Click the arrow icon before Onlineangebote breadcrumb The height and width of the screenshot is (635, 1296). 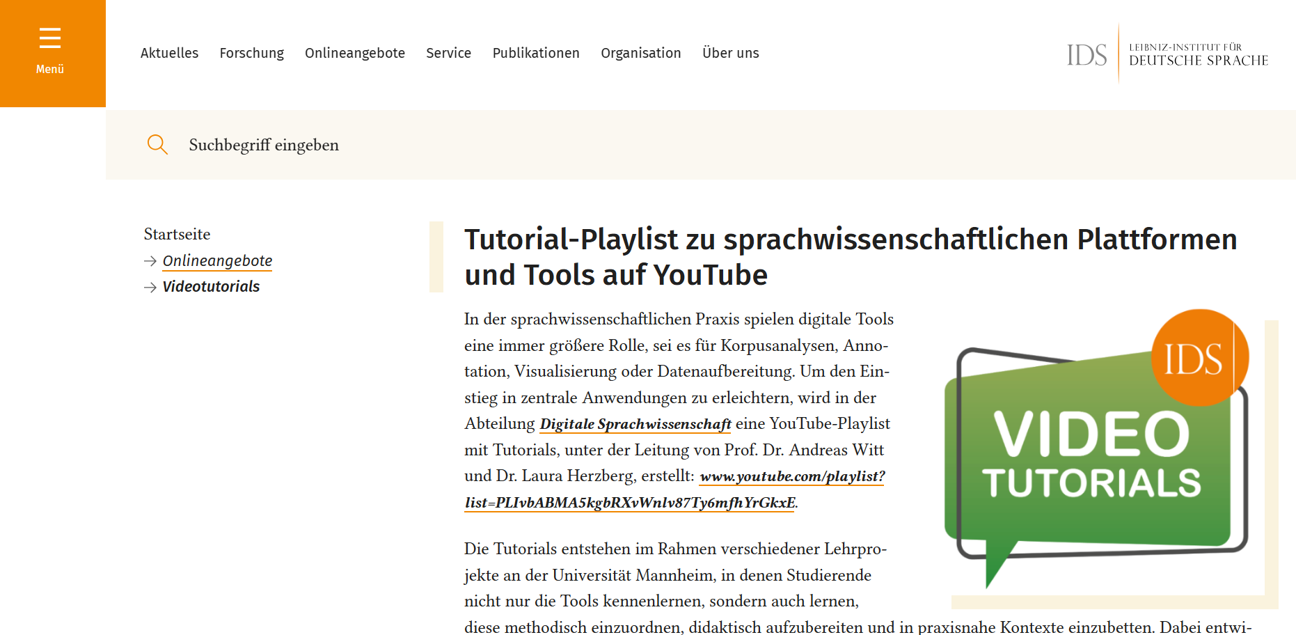[x=148, y=260]
